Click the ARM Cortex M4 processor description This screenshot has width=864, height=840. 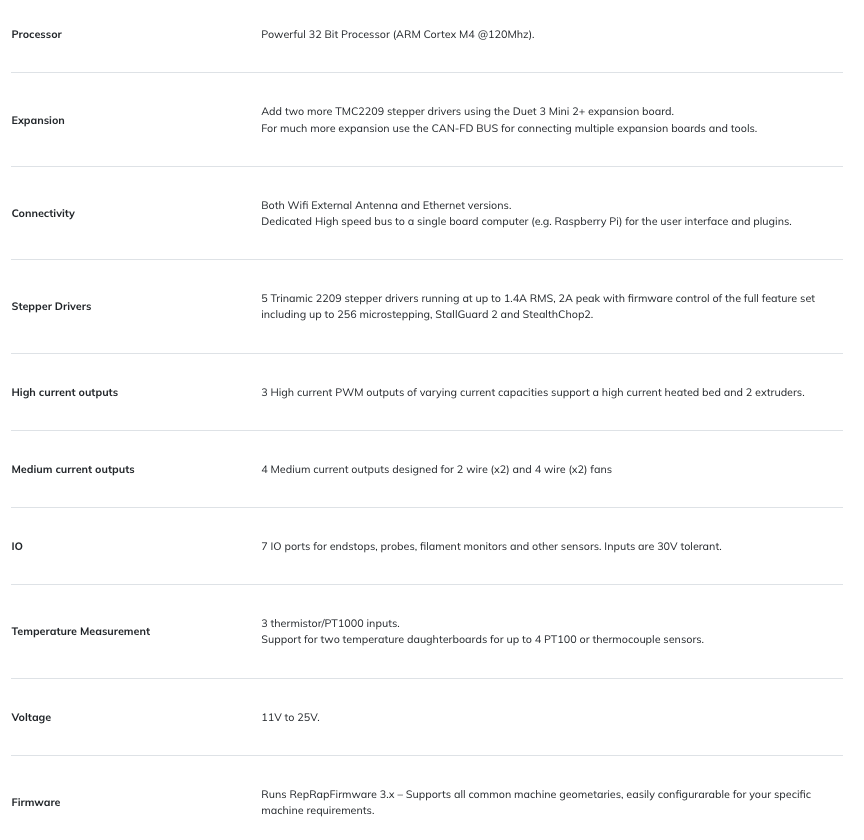tap(398, 34)
